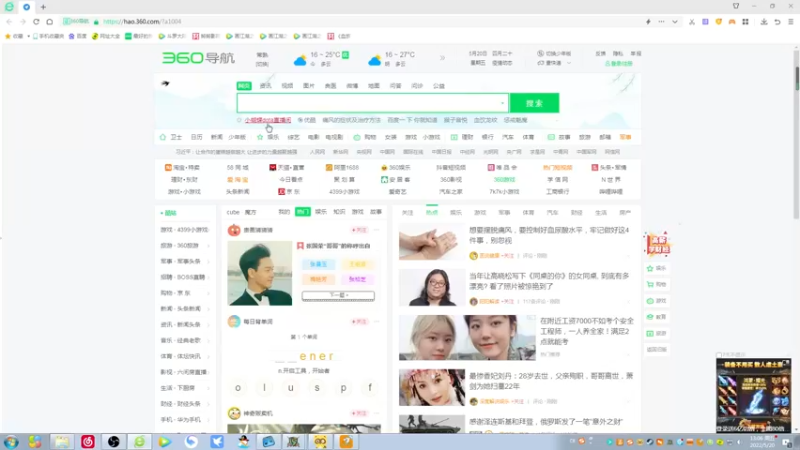Image resolution: width=800 pixels, height=450 pixels.
Task: Open the Windows Start button
Action: click(11, 441)
